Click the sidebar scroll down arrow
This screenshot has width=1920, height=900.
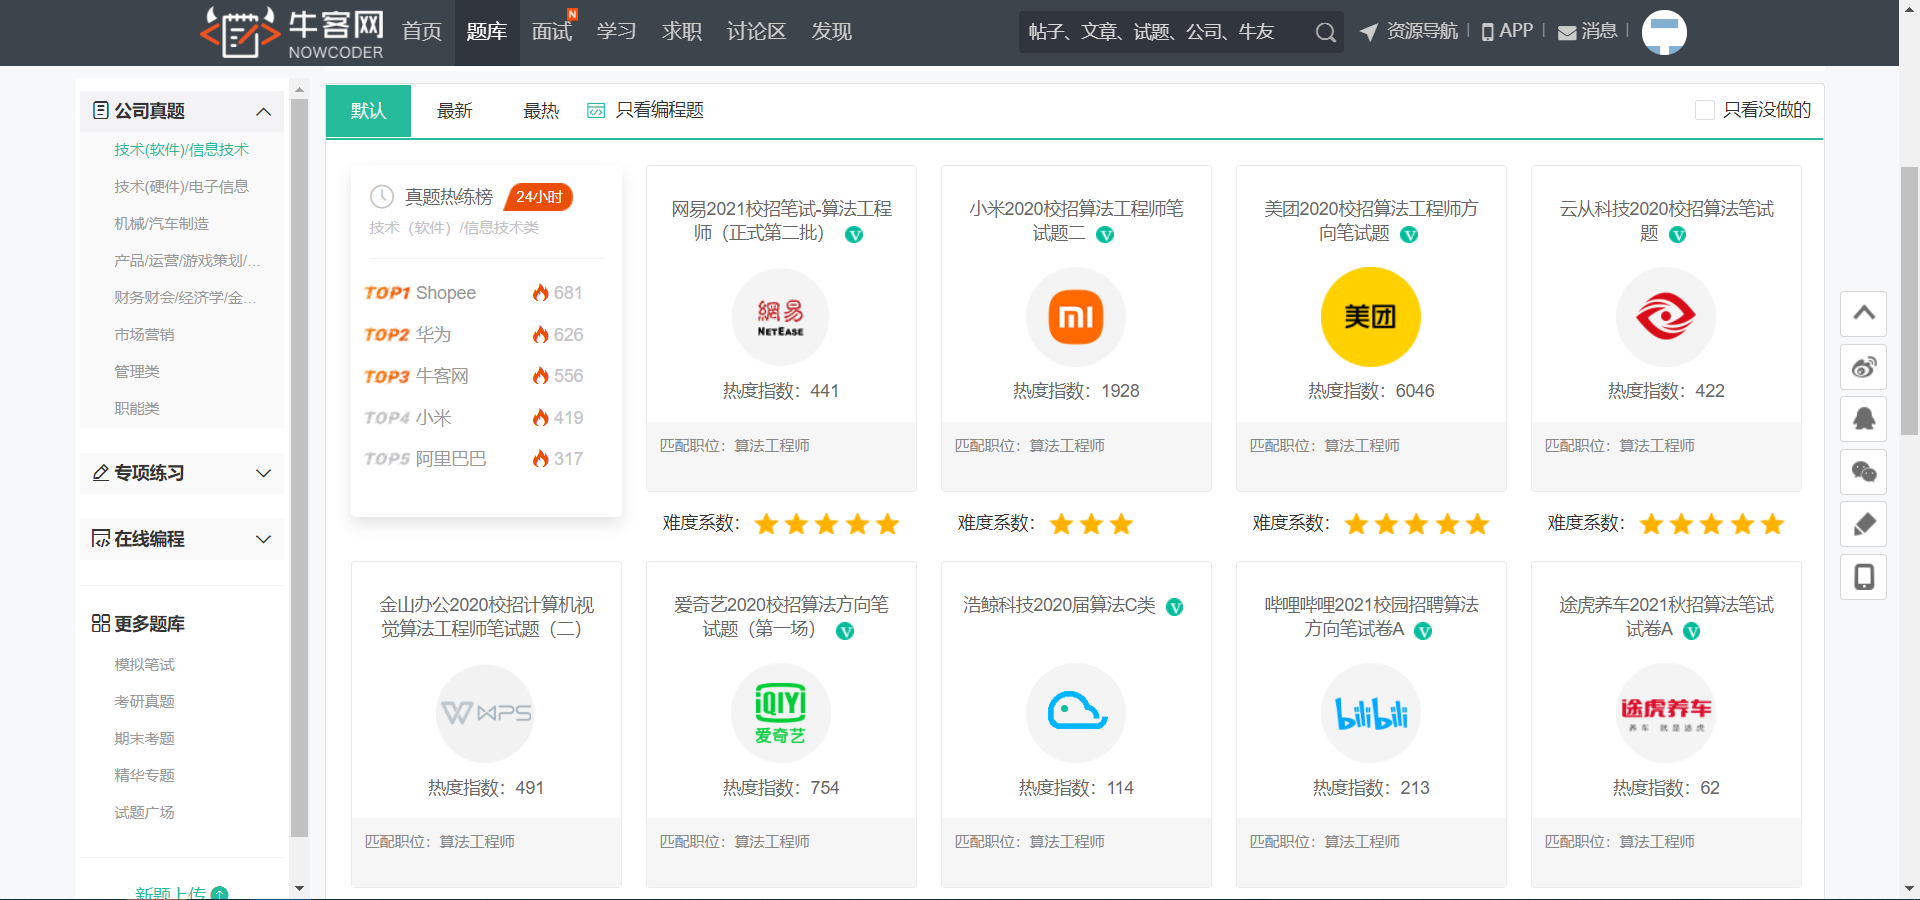tap(299, 888)
